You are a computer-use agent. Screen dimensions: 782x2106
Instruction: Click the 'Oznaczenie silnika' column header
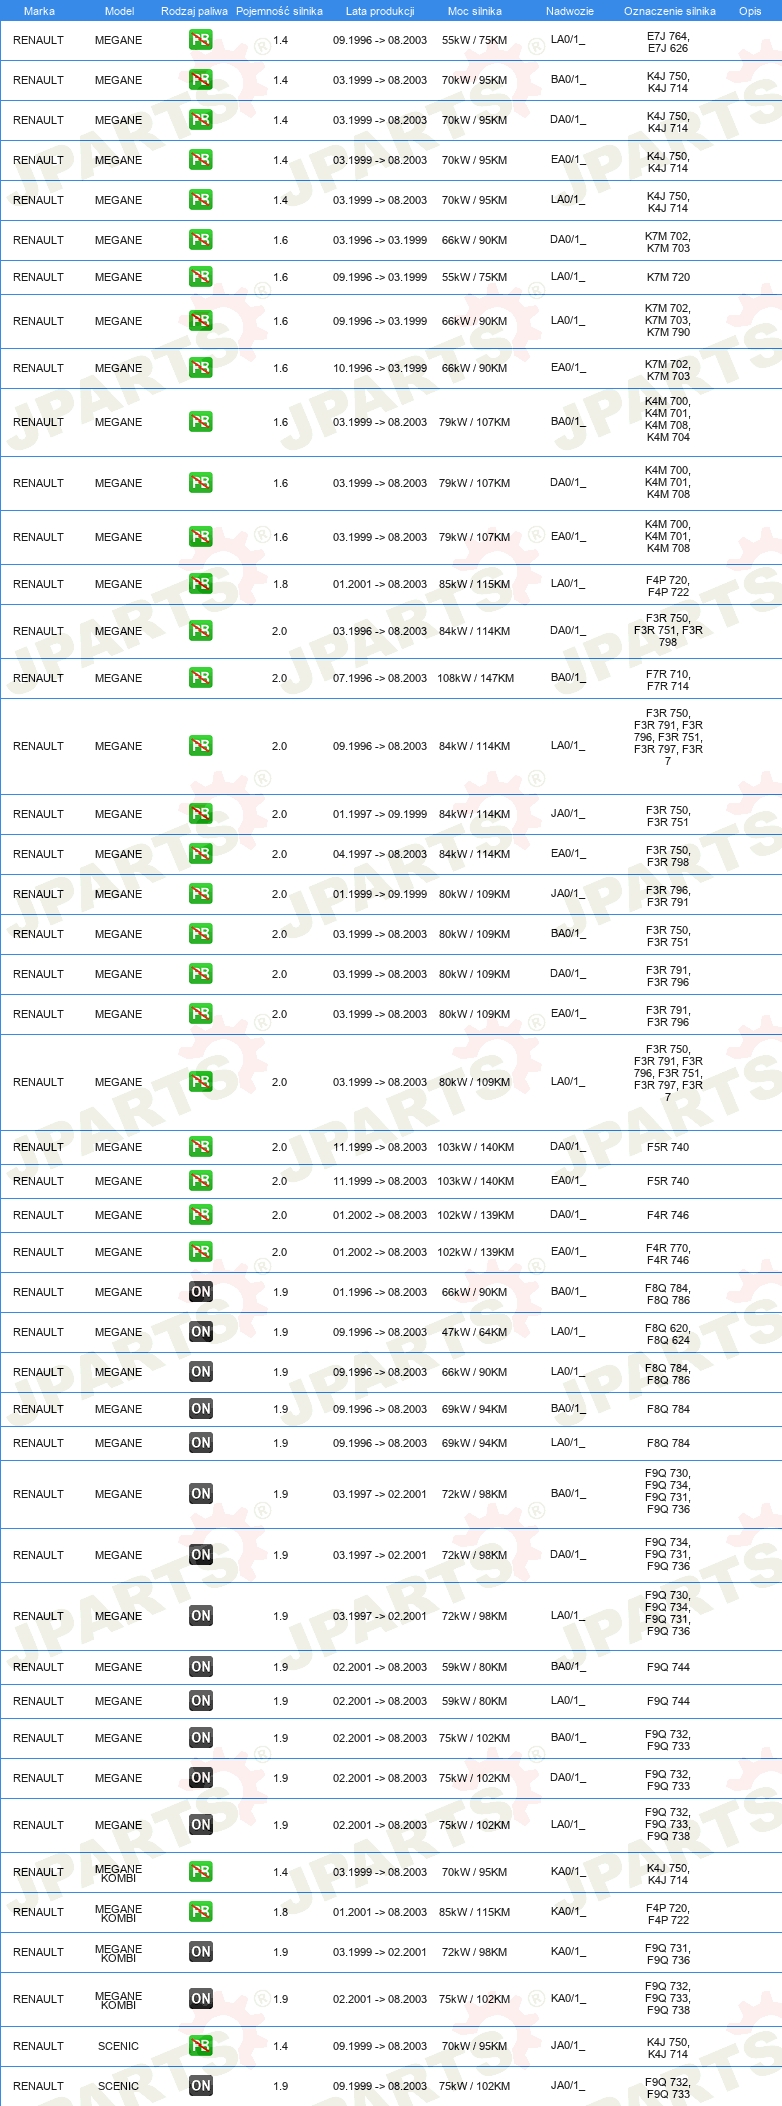(670, 11)
